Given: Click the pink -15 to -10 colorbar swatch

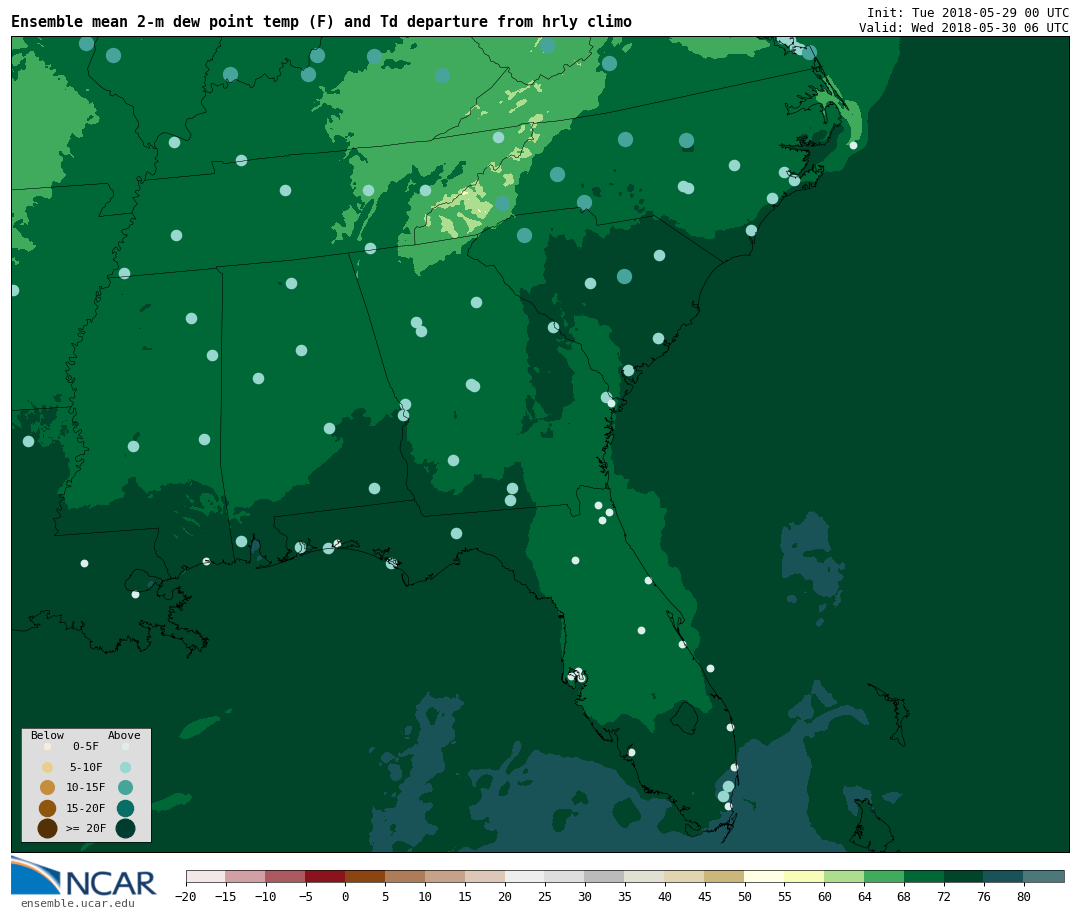Looking at the screenshot, I should click(x=245, y=876).
